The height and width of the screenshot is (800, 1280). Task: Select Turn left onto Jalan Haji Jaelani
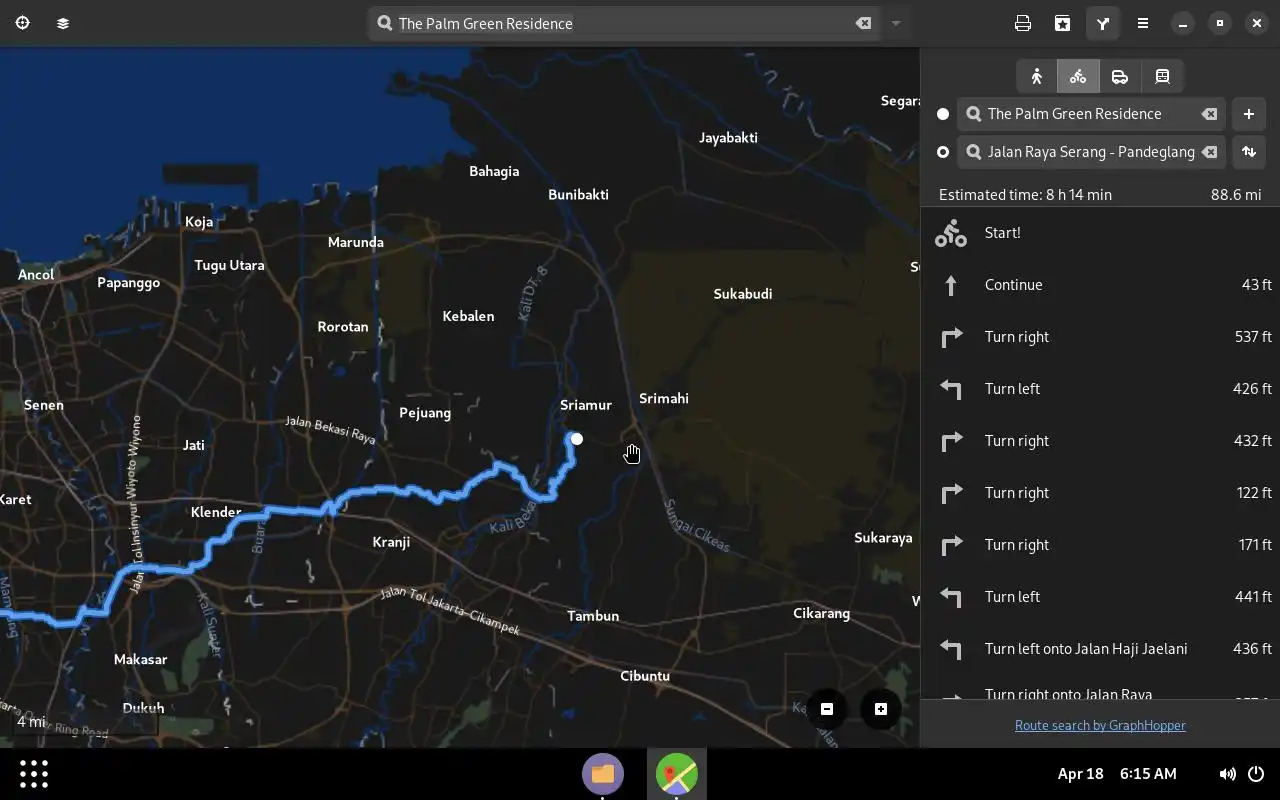(x=1100, y=649)
